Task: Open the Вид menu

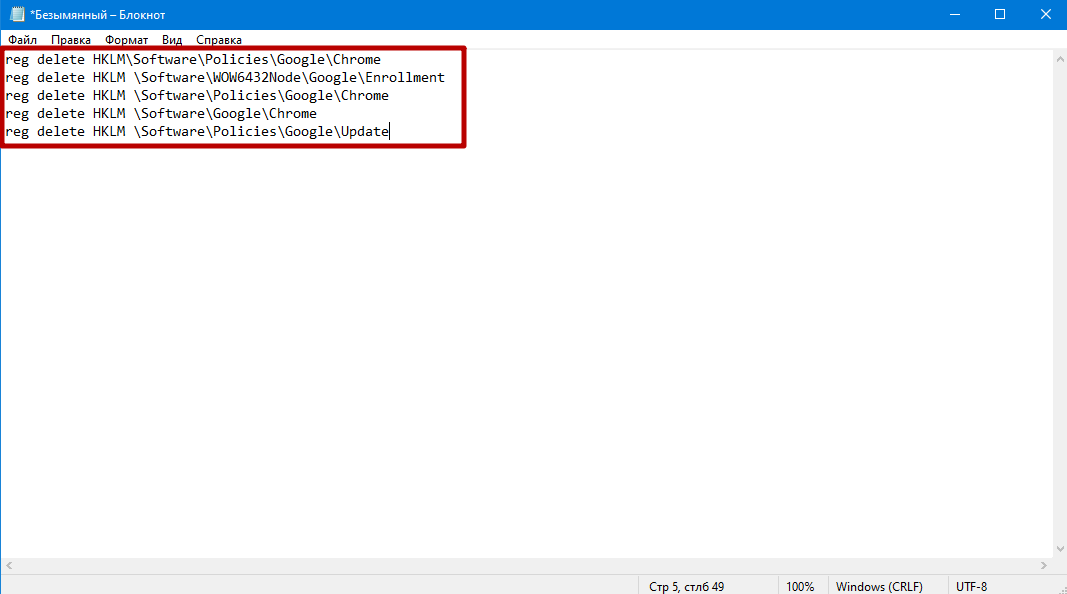Action: point(172,40)
